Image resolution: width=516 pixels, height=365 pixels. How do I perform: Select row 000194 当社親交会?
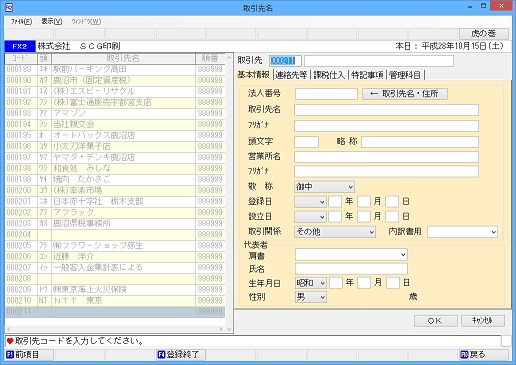click(115, 124)
